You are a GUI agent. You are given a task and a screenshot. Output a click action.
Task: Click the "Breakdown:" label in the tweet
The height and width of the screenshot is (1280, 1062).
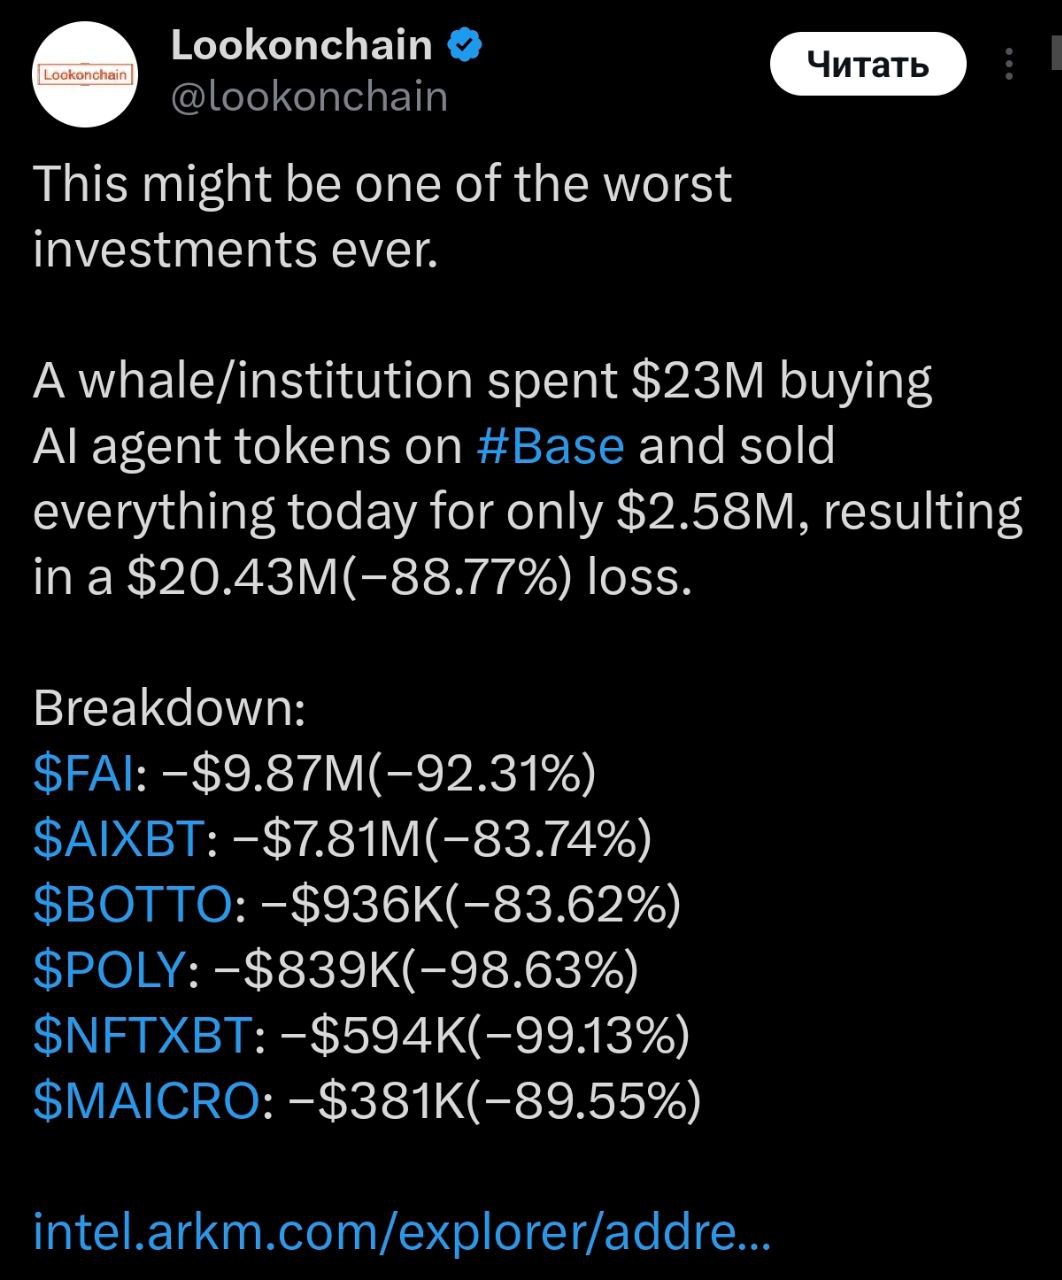170,708
